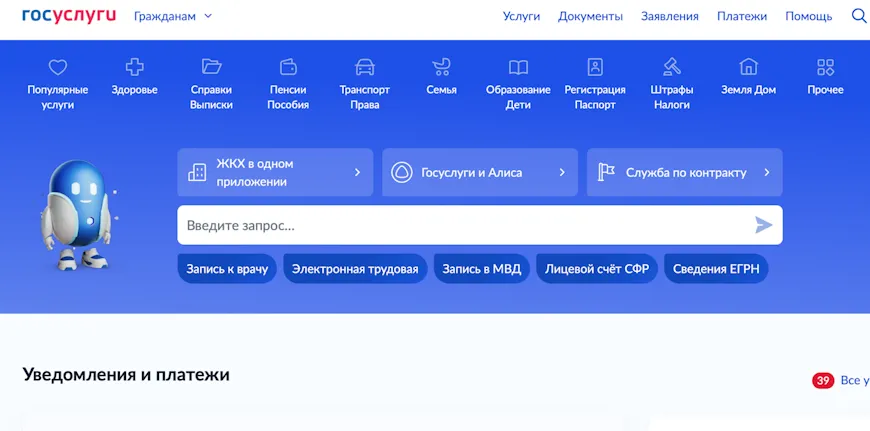Click the flag icon on Служба по контракту

tap(606, 172)
